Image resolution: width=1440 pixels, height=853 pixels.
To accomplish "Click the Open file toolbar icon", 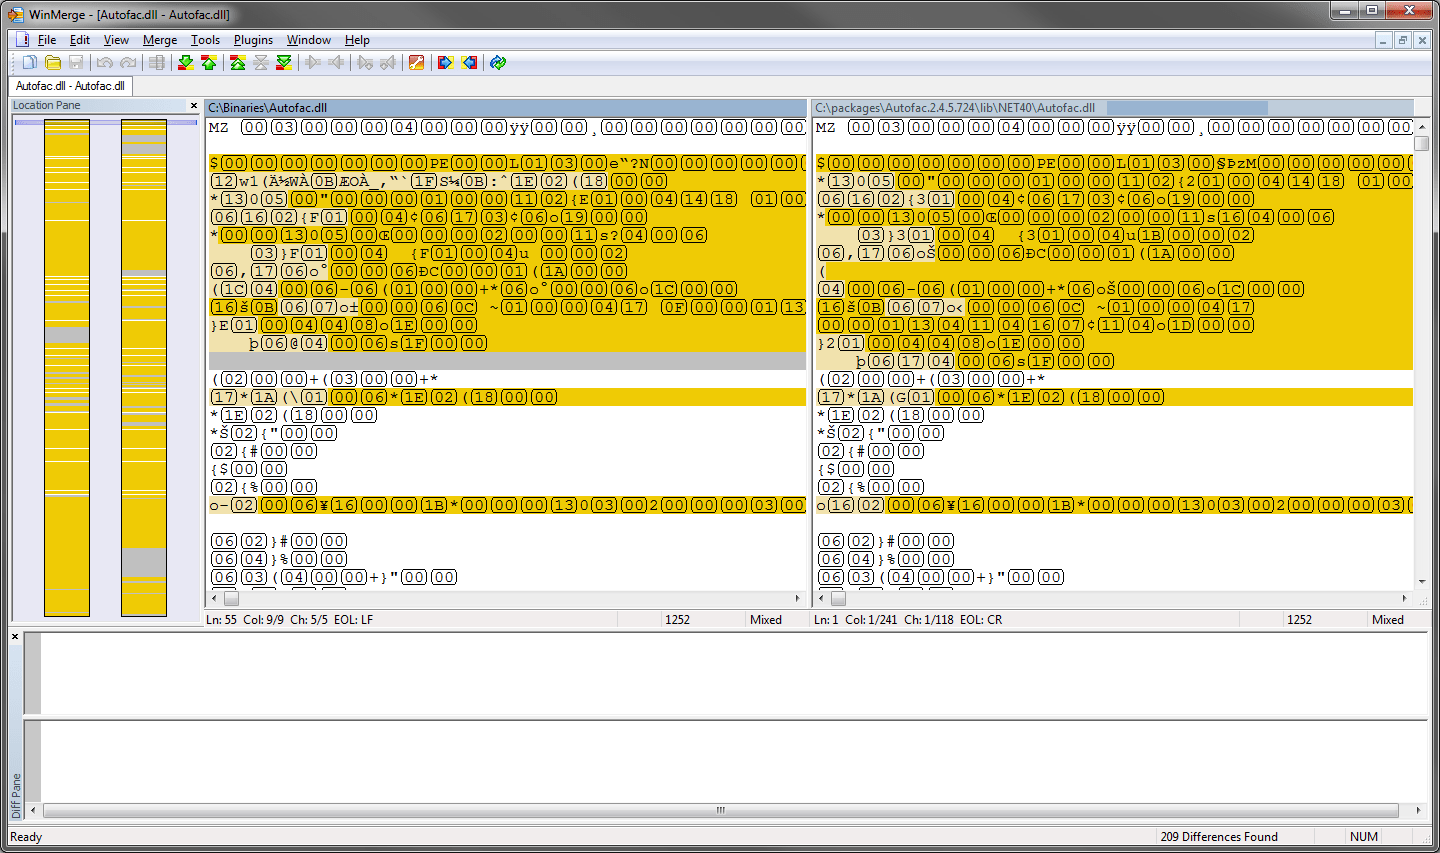I will 53,62.
